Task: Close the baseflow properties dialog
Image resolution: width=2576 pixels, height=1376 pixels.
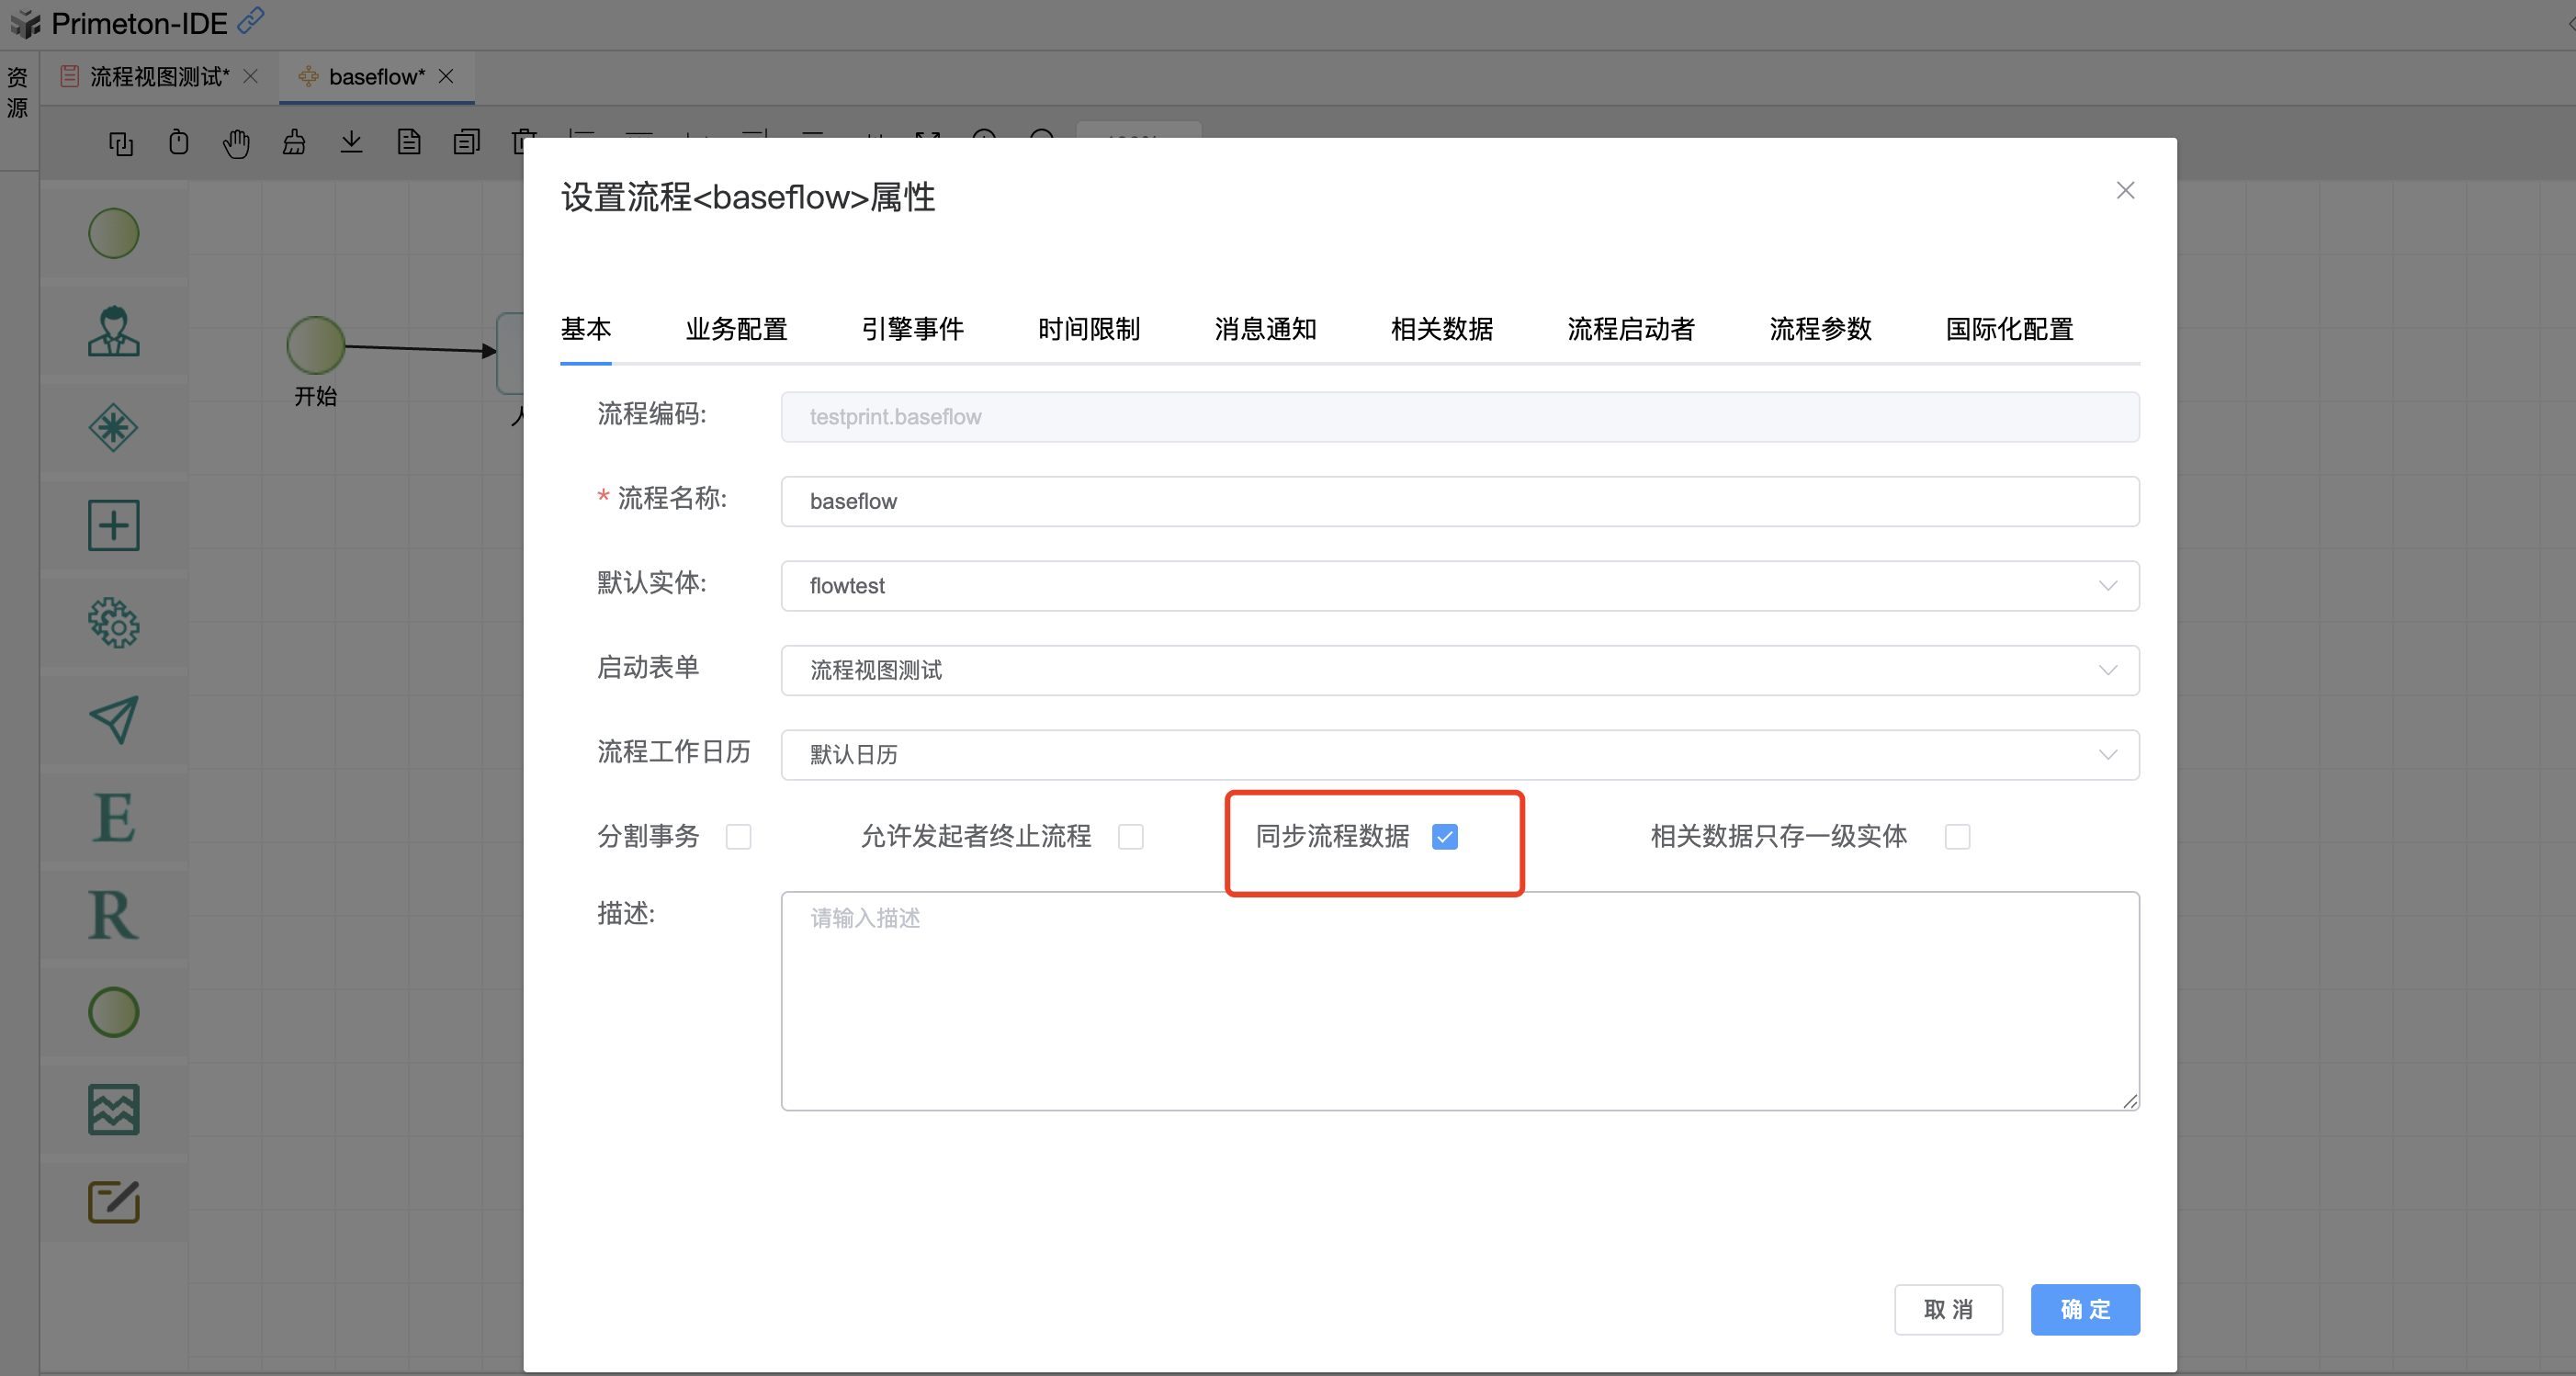Action: click(2125, 191)
